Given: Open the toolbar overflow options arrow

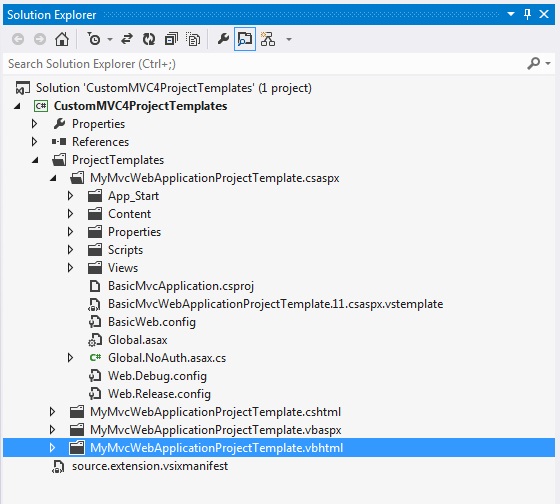Looking at the screenshot, I should (289, 39).
